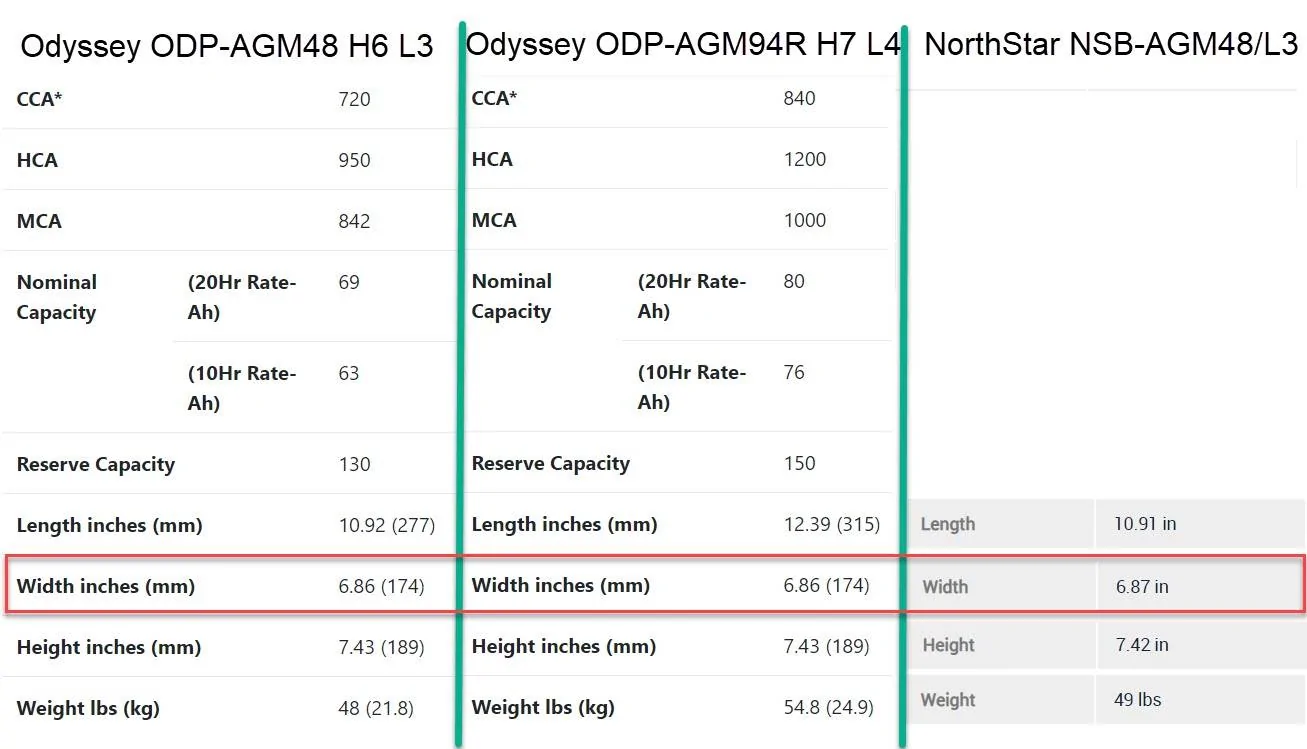Viewport: 1307px width, 749px height.
Task: Click MCA value 842
Action: (354, 221)
